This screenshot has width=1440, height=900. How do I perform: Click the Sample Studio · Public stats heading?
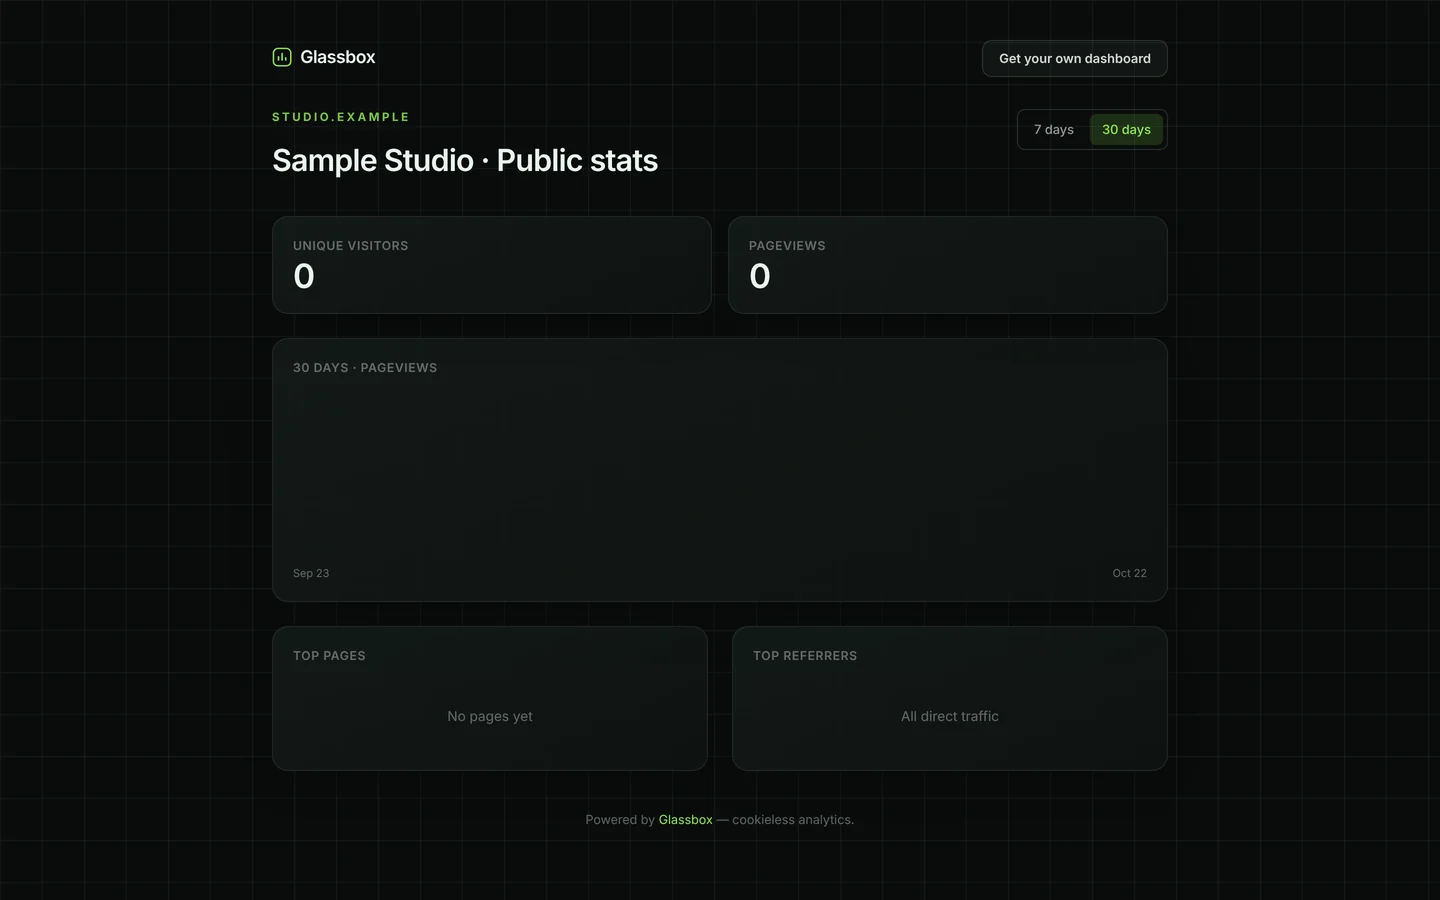pos(465,160)
